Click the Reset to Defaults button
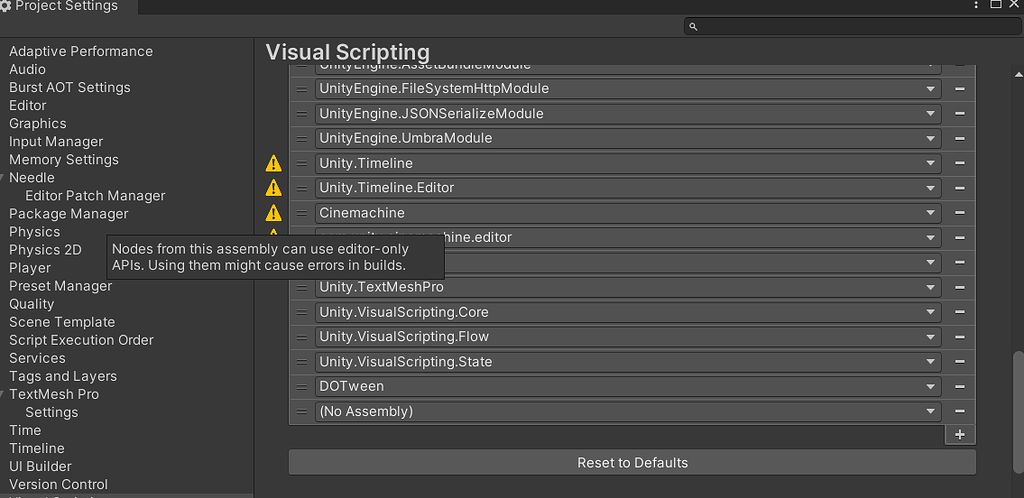Image resolution: width=1024 pixels, height=498 pixels. point(632,463)
